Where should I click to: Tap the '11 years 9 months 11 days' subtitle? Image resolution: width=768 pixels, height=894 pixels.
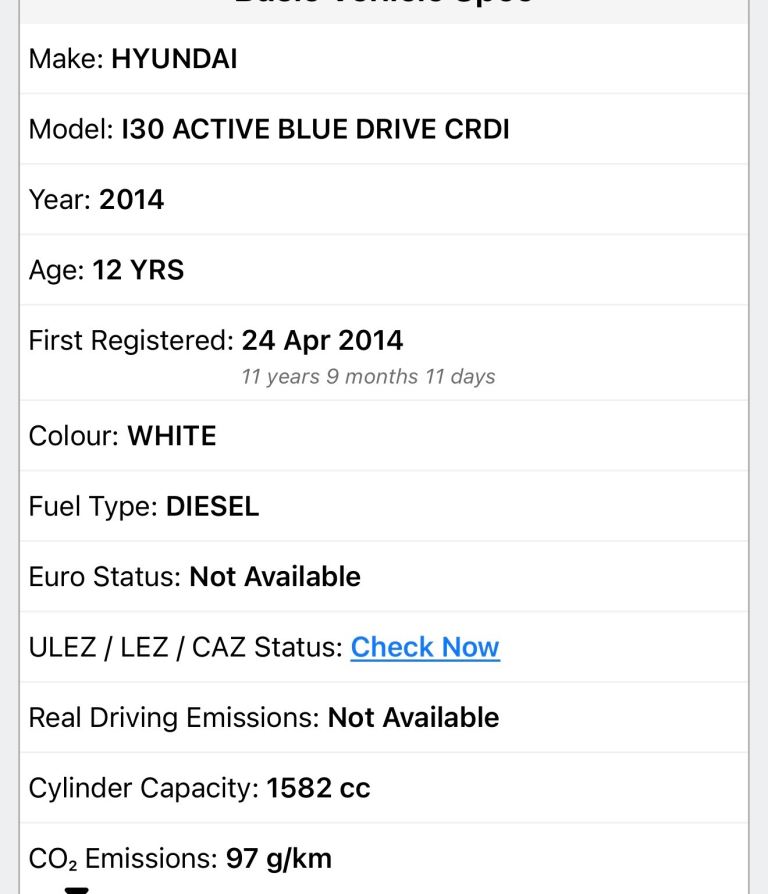point(368,377)
